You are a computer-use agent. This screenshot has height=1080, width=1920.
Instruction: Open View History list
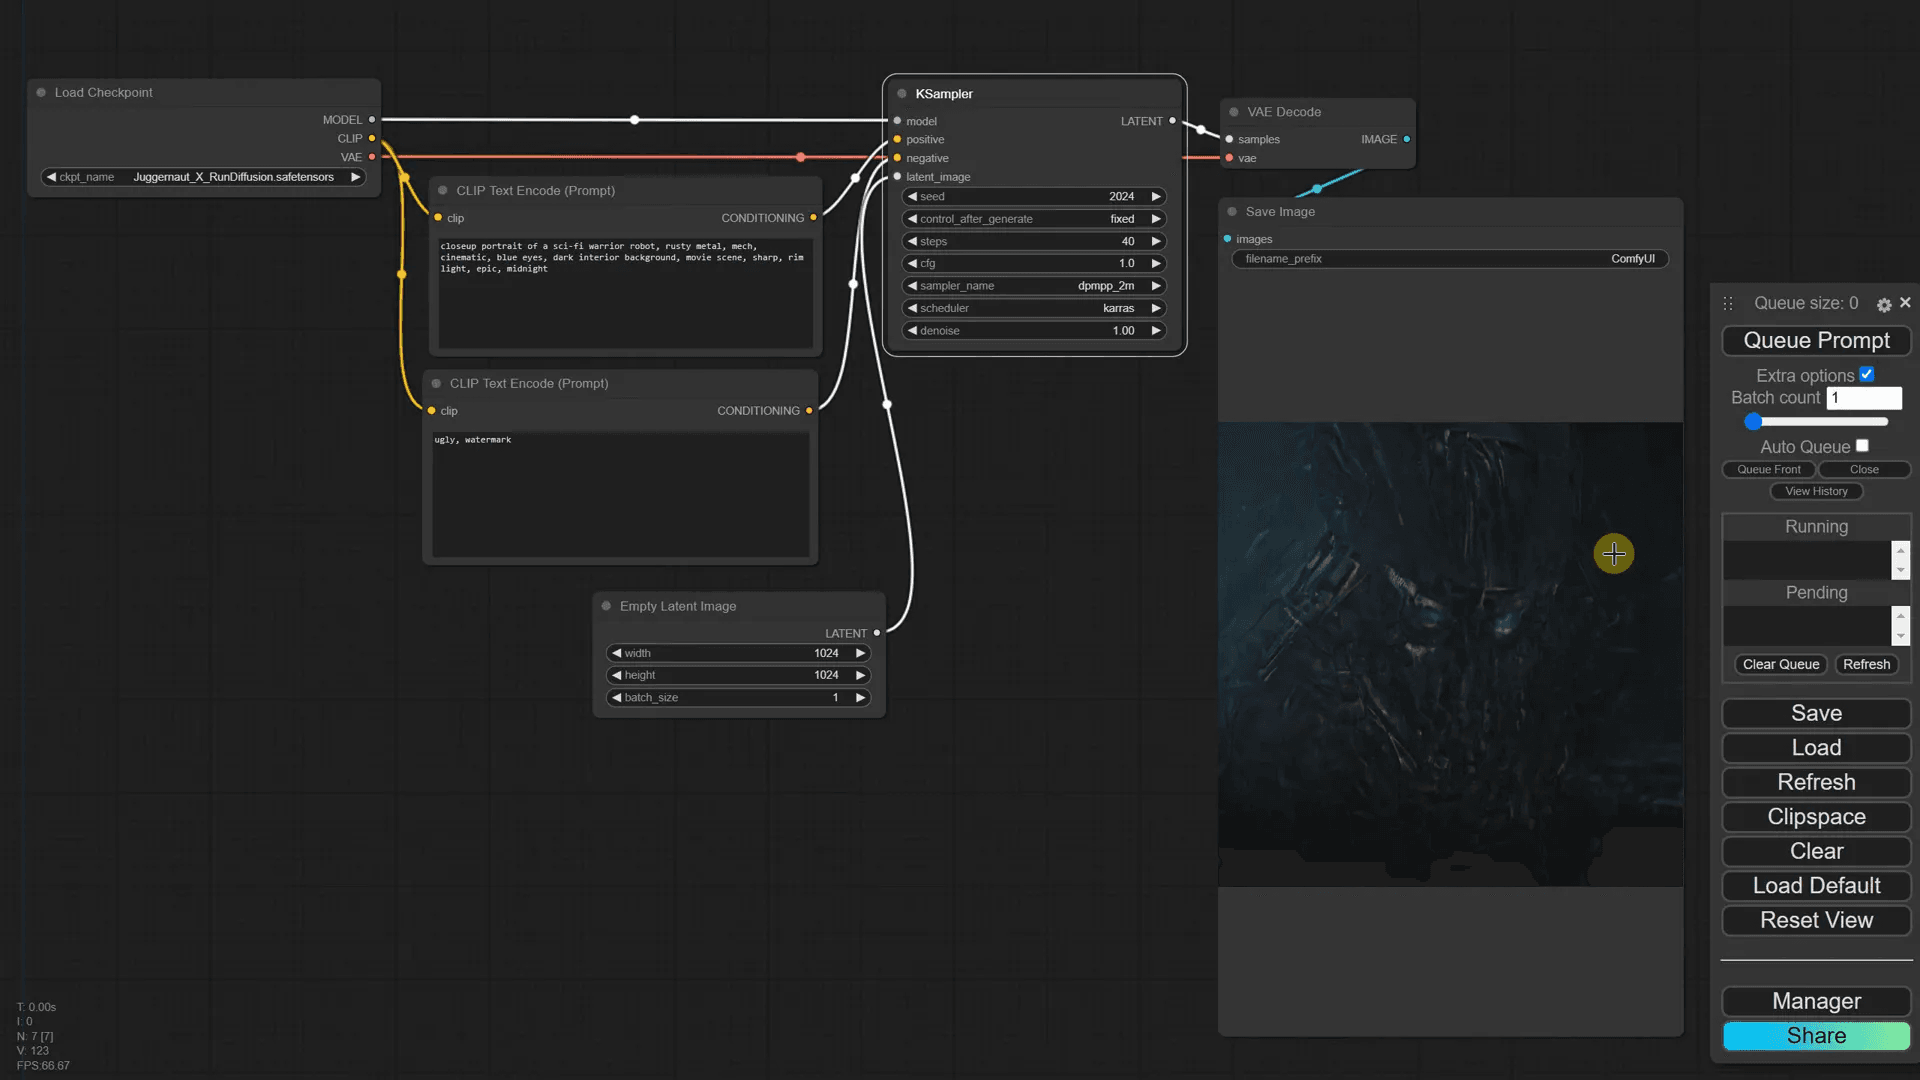(1816, 491)
